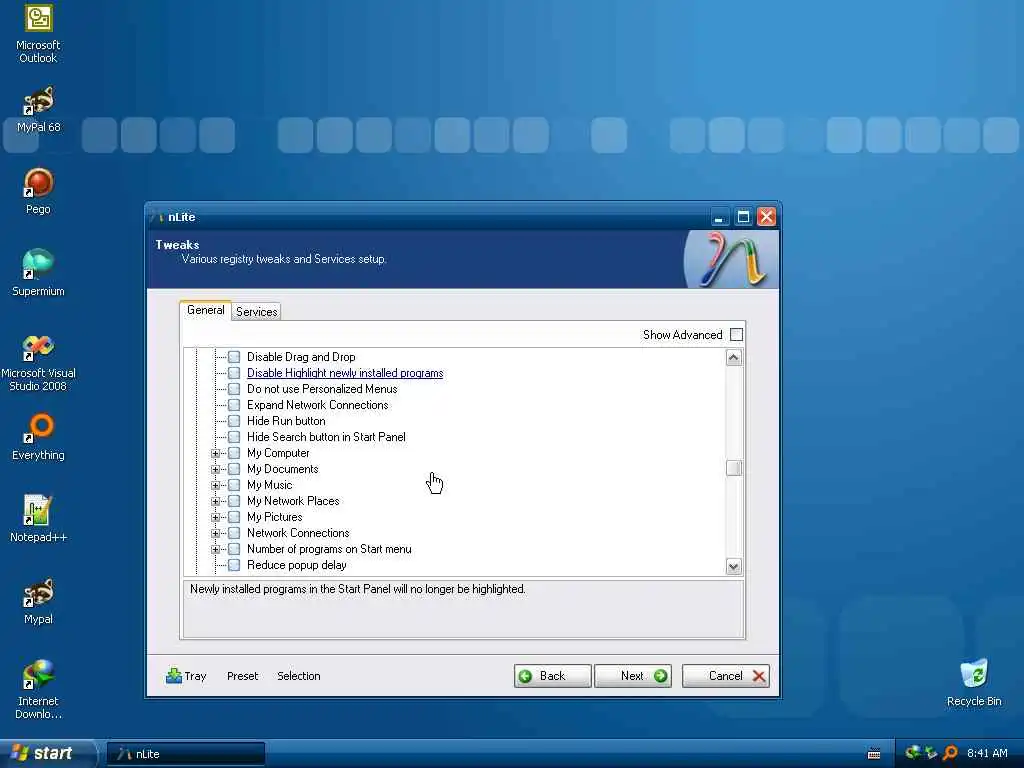Expand the My Music tree node
Image resolution: width=1024 pixels, height=768 pixels.
coord(216,485)
